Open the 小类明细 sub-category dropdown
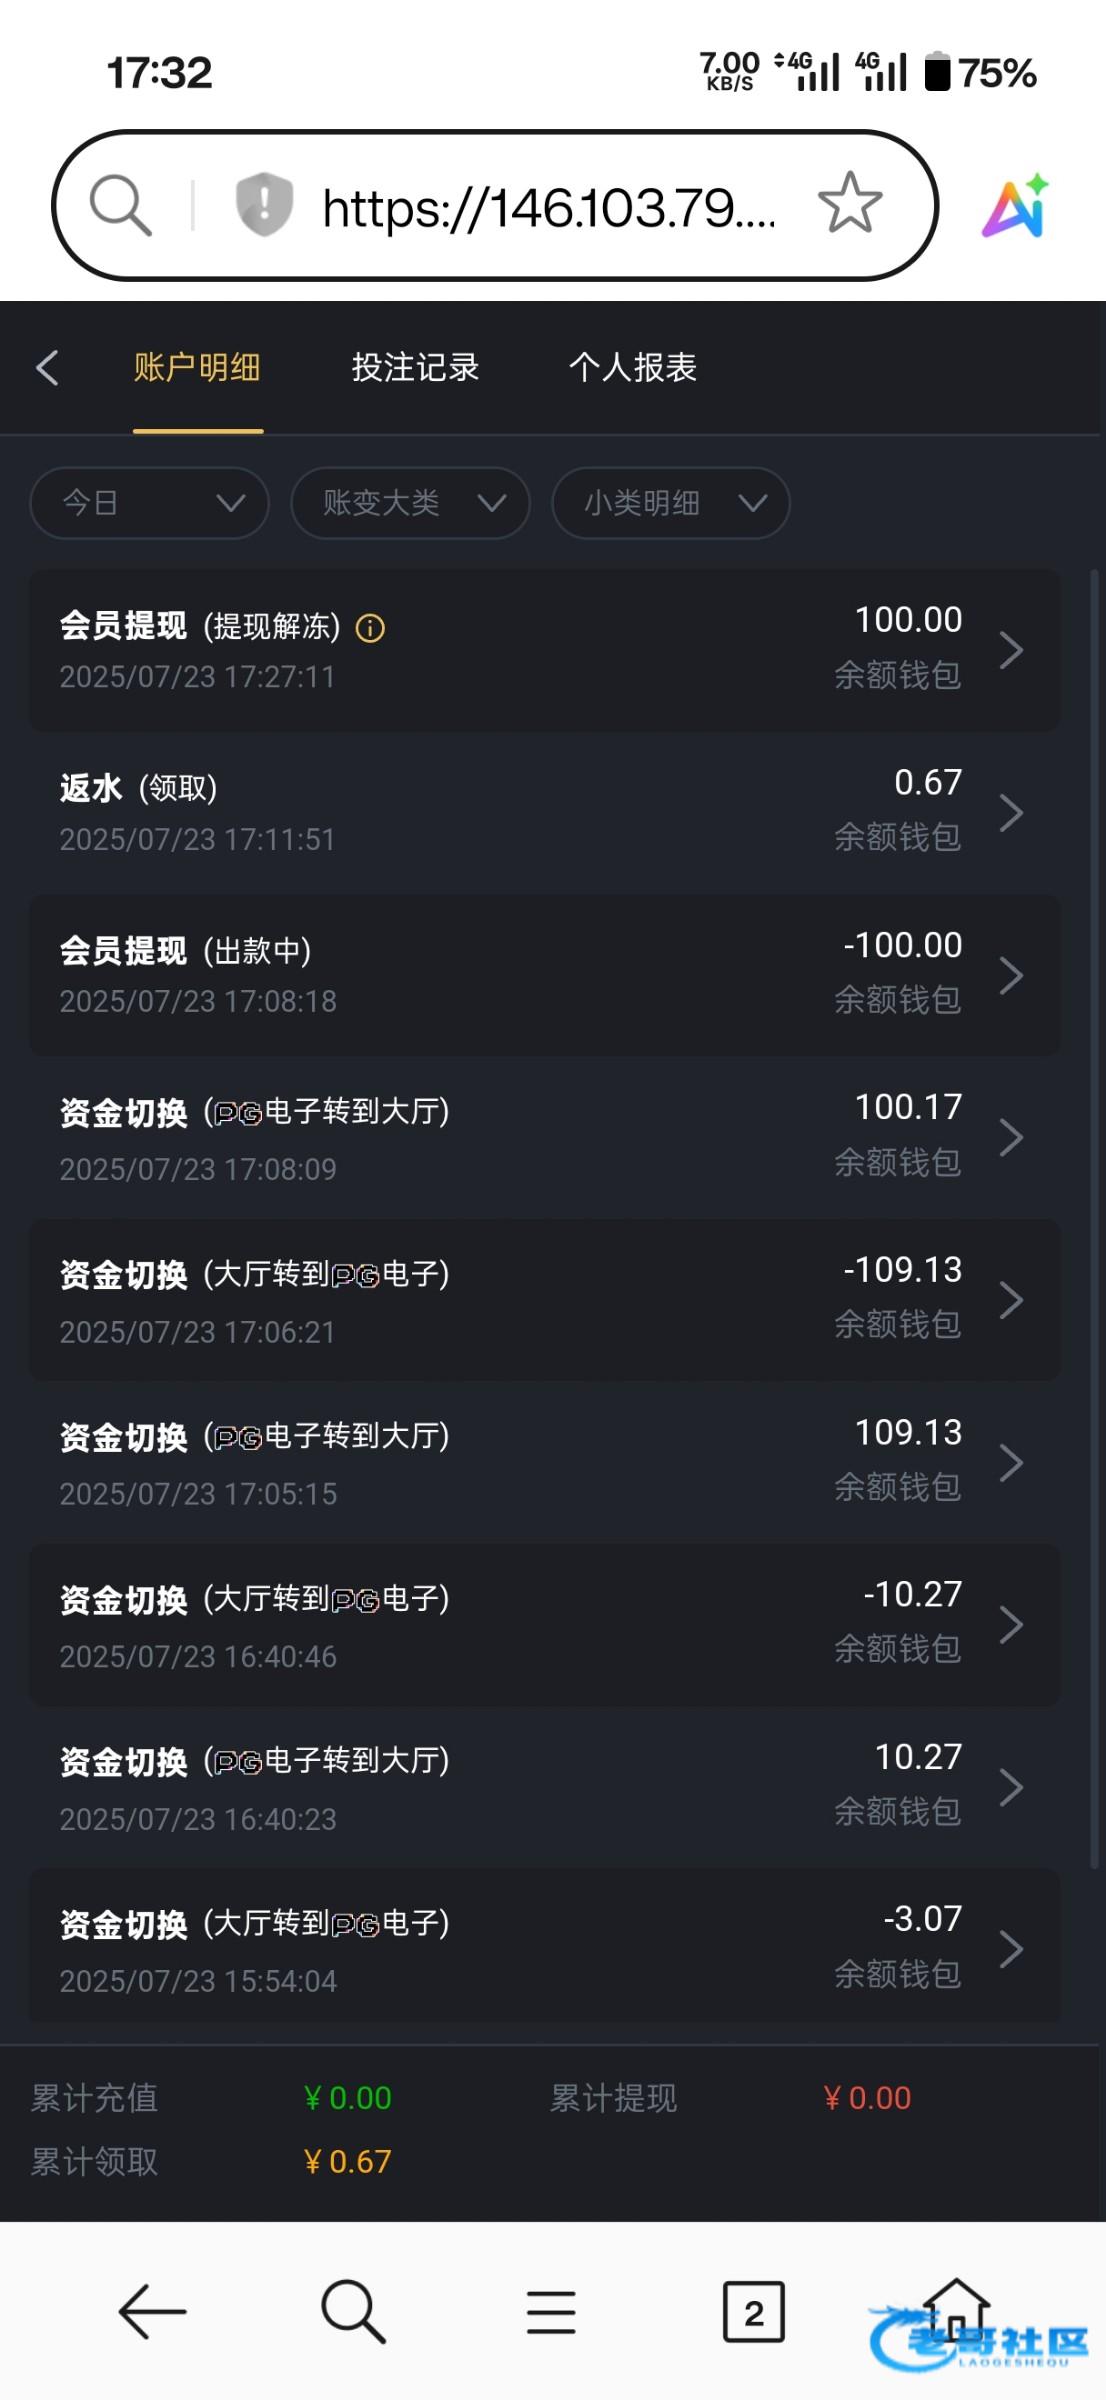Viewport: 1106px width, 2400px height. [x=671, y=503]
